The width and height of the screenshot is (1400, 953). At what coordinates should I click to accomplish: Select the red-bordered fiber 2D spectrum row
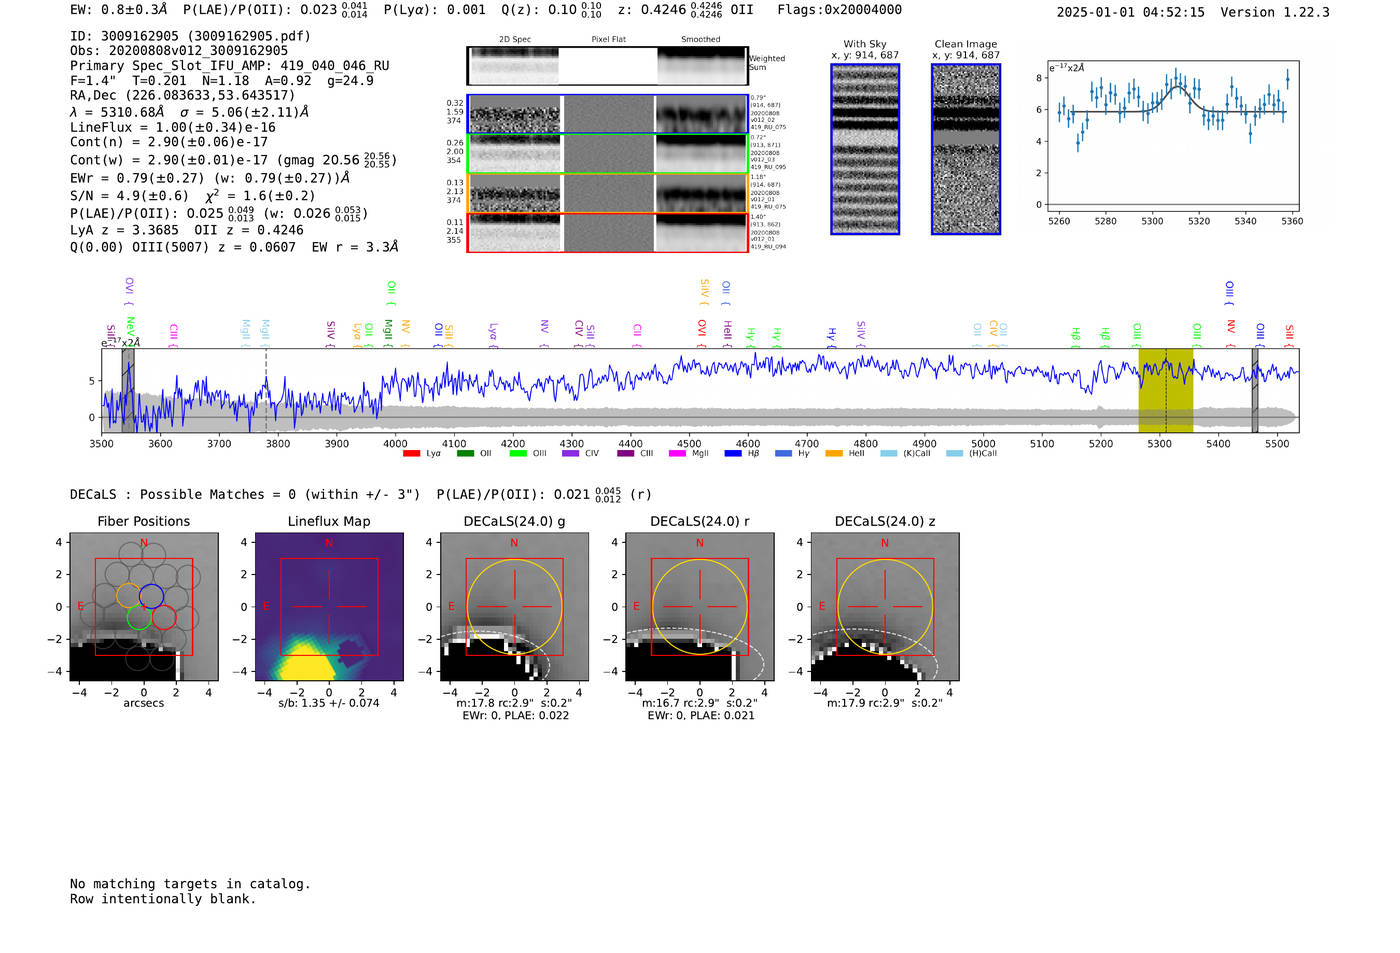pyautogui.click(x=607, y=232)
